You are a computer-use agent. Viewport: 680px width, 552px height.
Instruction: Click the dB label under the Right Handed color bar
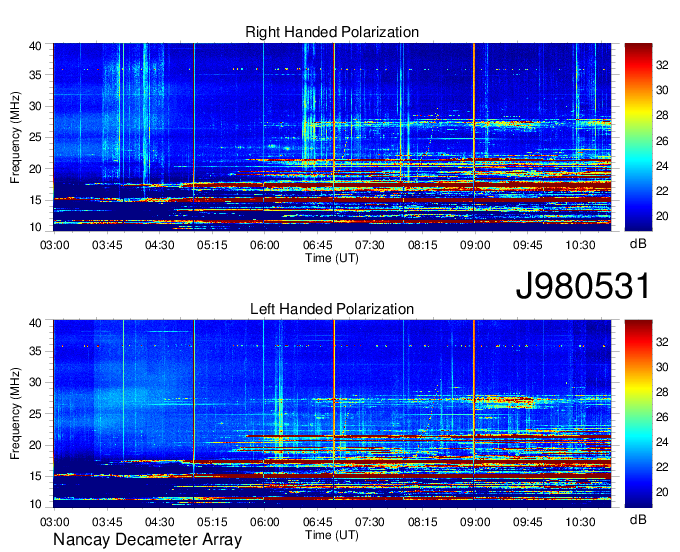click(x=638, y=244)
